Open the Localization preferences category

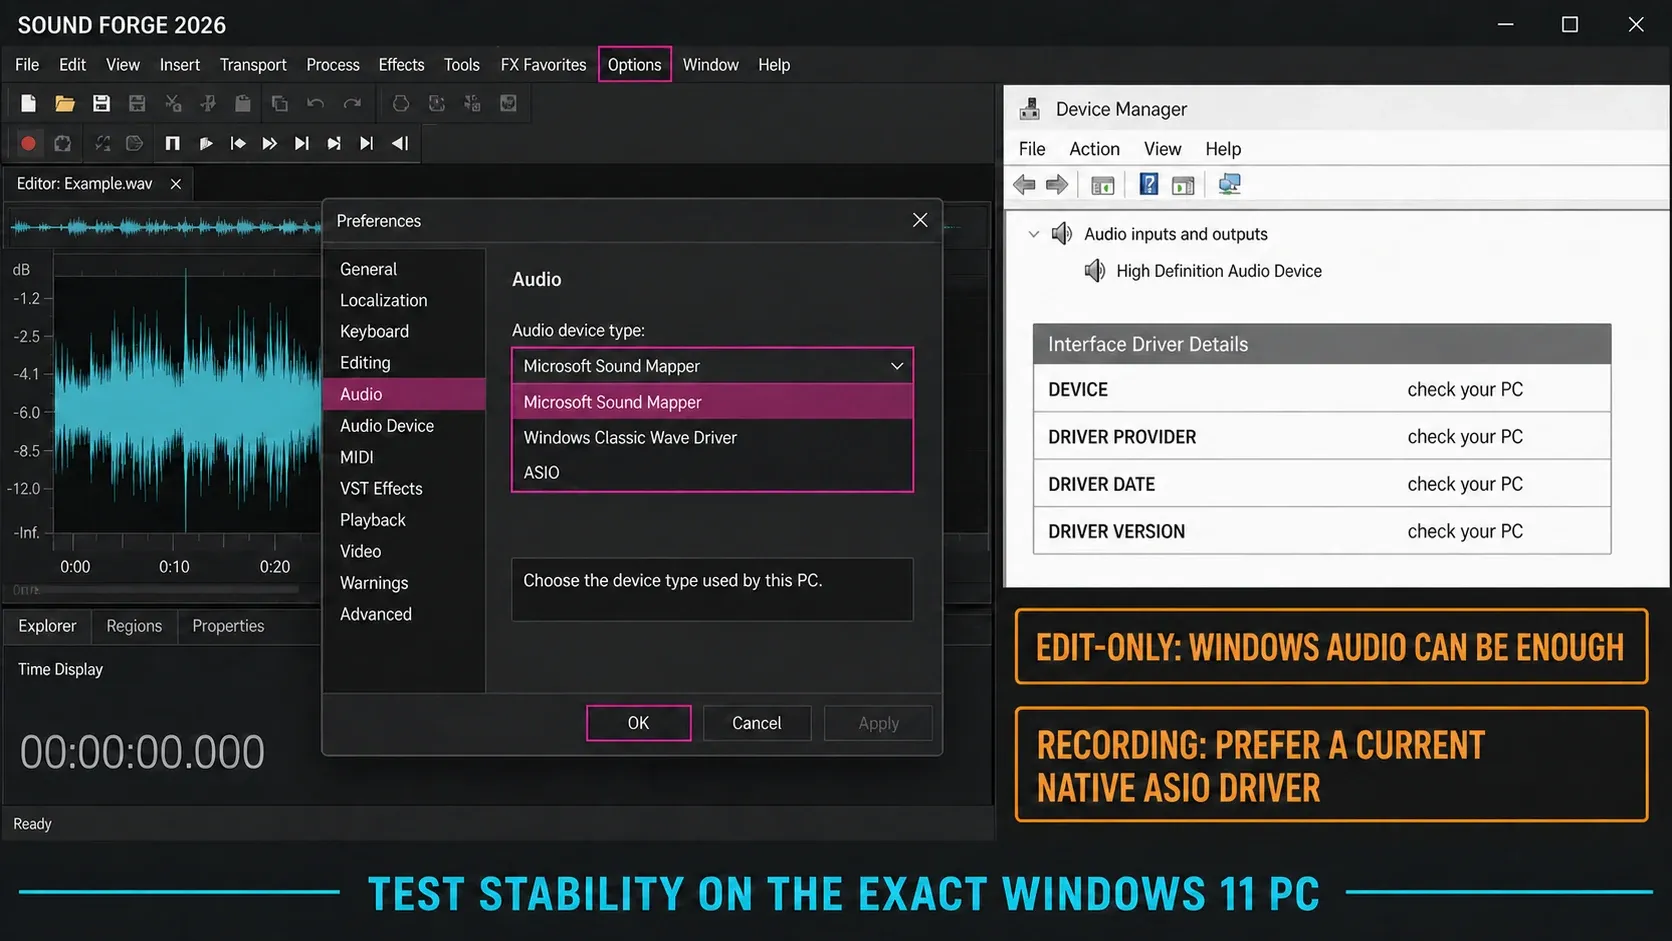[383, 300]
